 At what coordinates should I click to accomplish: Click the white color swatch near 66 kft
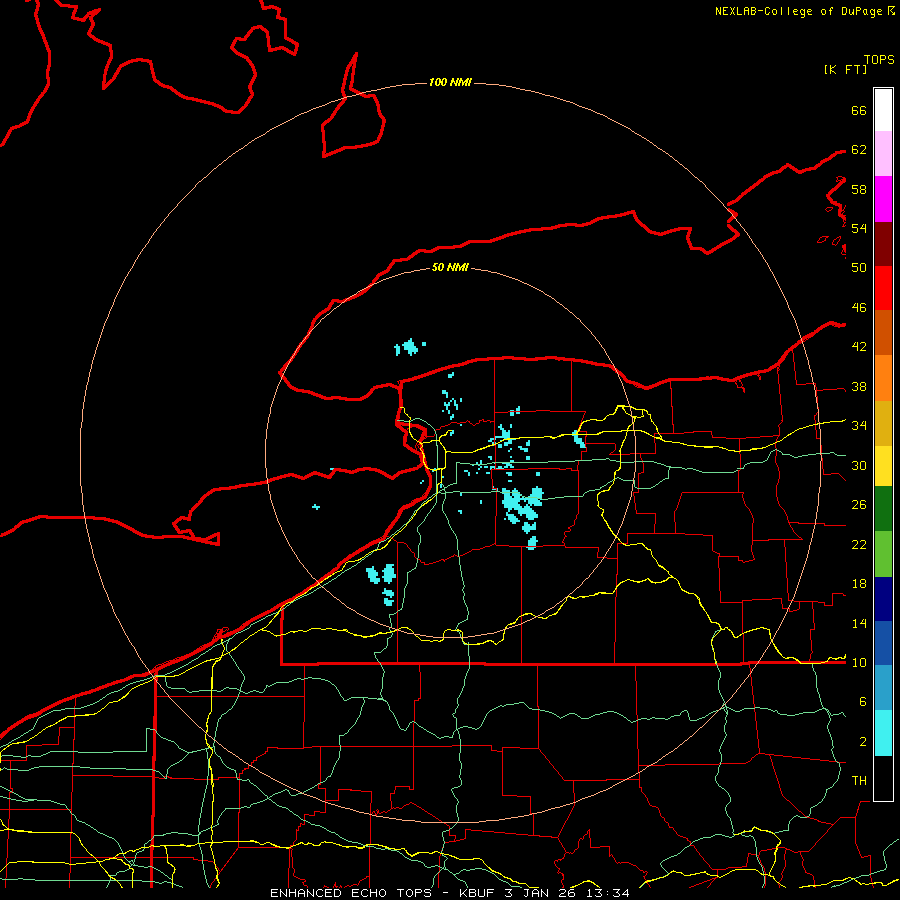883,110
